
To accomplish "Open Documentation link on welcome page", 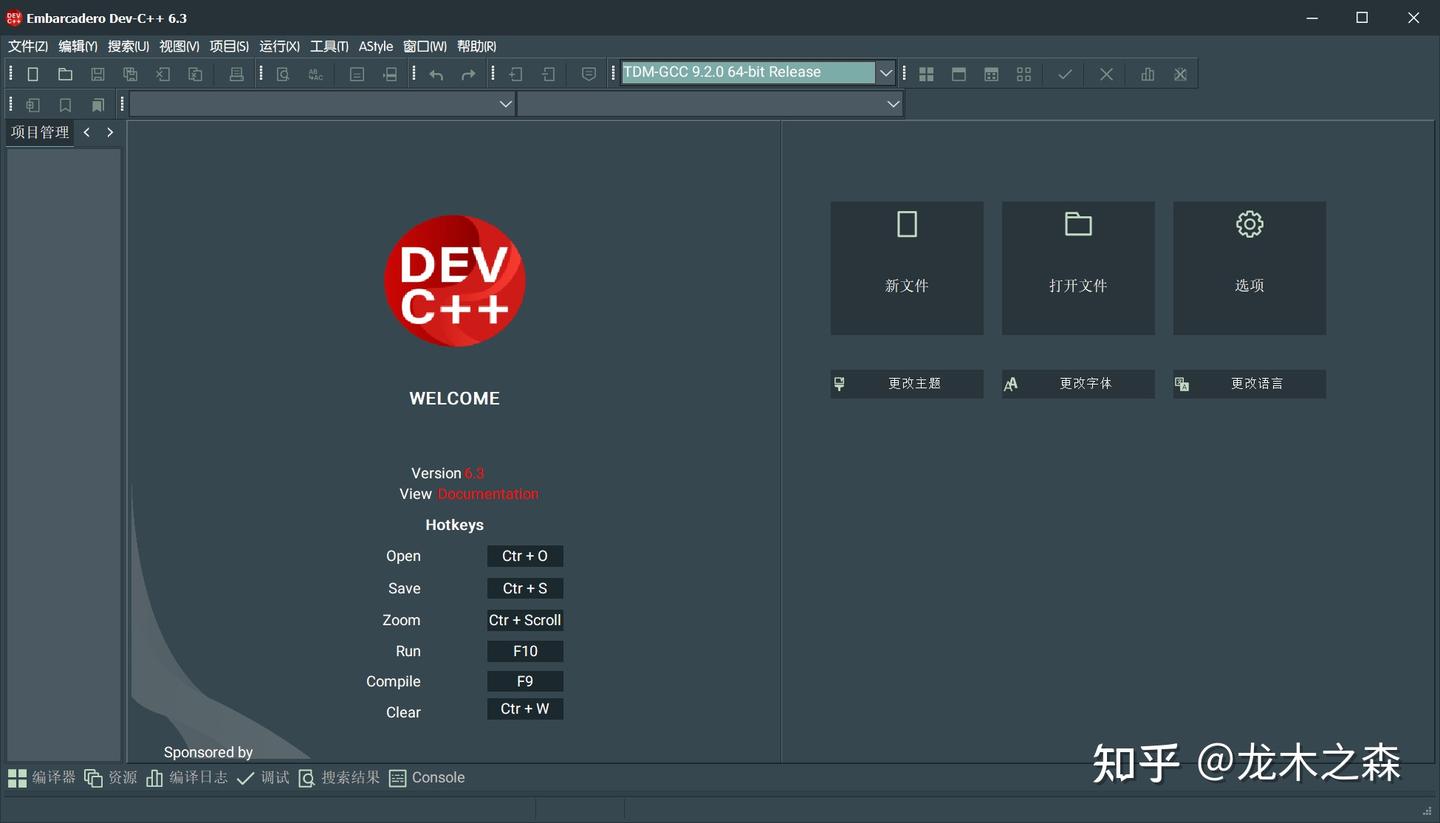I will pyautogui.click(x=488, y=493).
